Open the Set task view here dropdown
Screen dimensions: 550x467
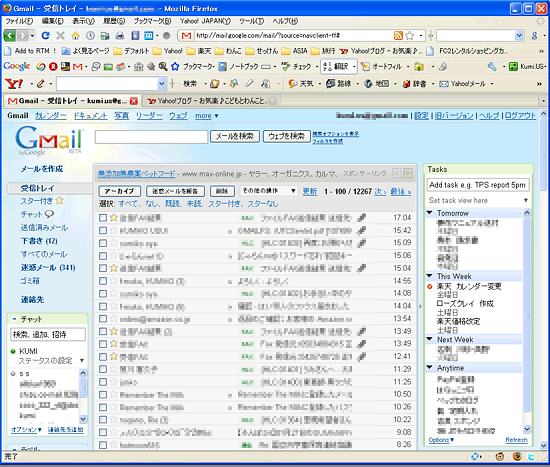[x=478, y=200]
